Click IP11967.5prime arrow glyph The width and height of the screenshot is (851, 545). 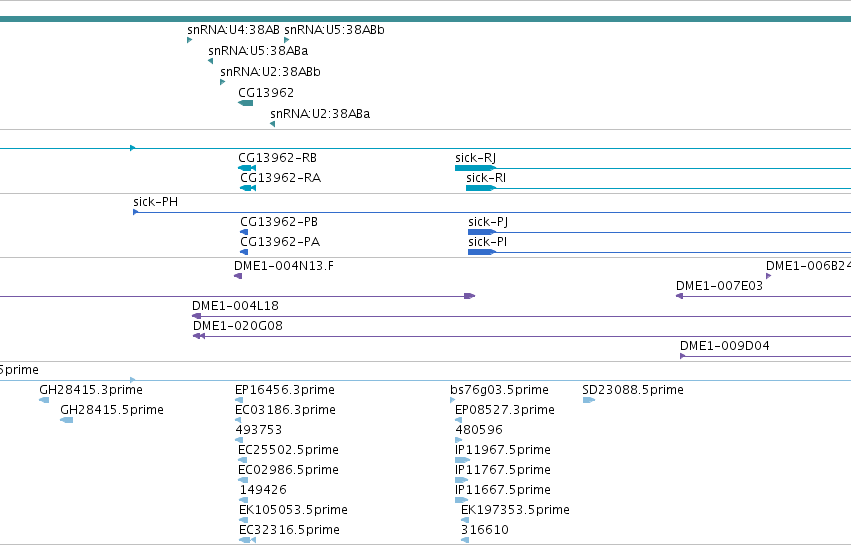point(462,460)
